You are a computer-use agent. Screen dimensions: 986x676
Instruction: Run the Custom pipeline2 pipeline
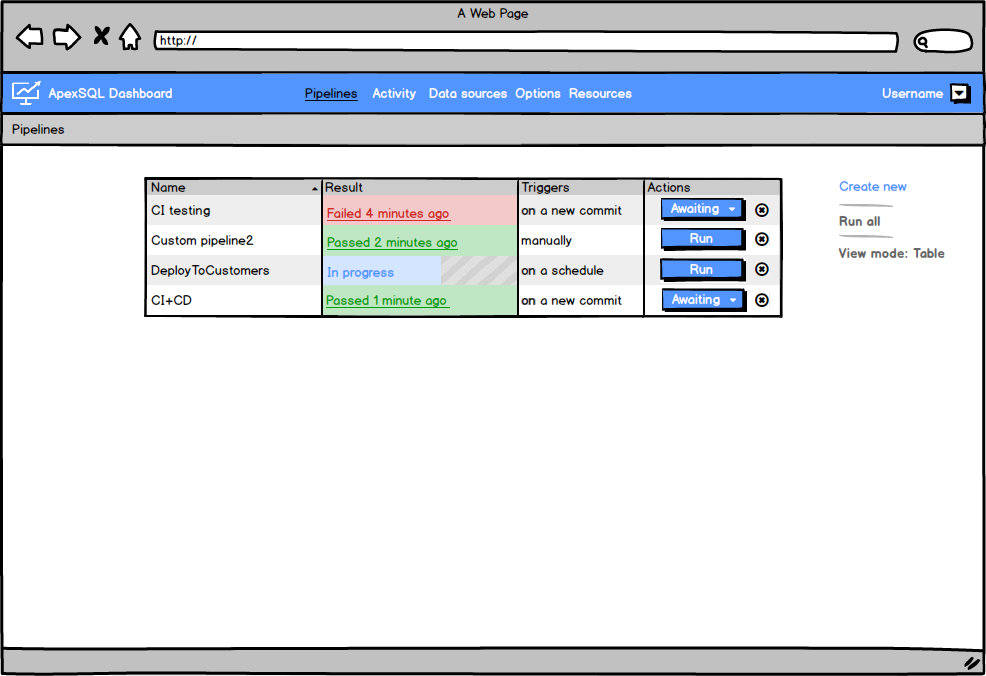[x=702, y=239]
